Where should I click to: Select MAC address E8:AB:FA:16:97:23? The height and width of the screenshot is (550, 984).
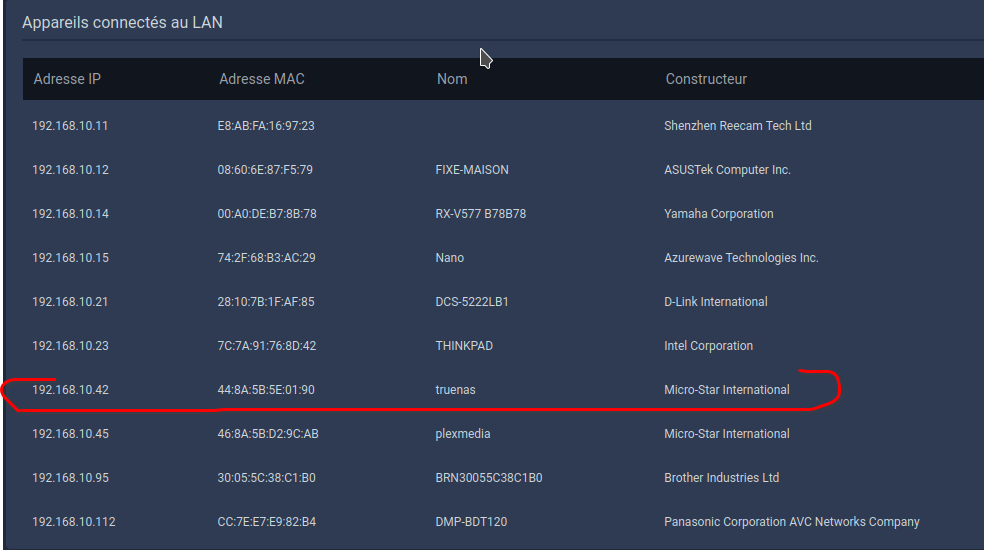coord(266,126)
